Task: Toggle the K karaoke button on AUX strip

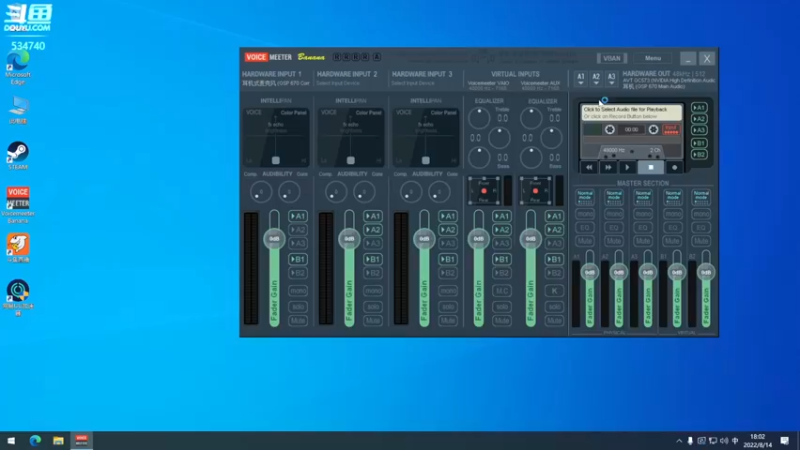Action: (x=554, y=291)
